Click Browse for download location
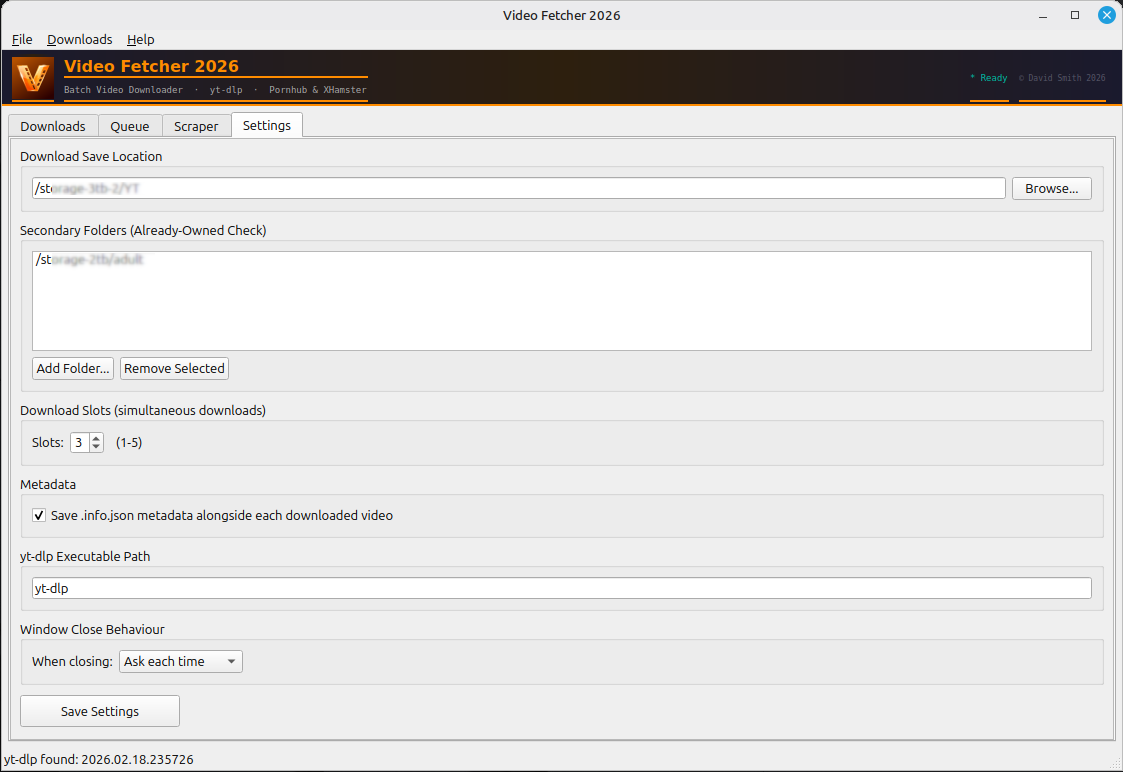Viewport: 1123px width, 772px height. pyautogui.click(x=1051, y=188)
